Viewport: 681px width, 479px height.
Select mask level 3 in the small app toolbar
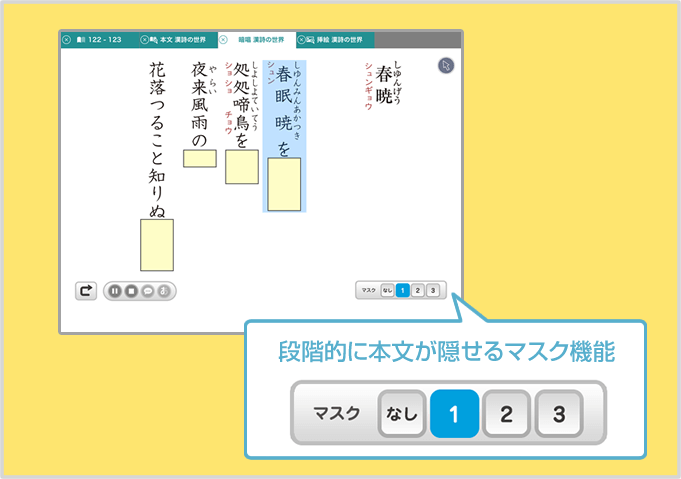point(433,290)
